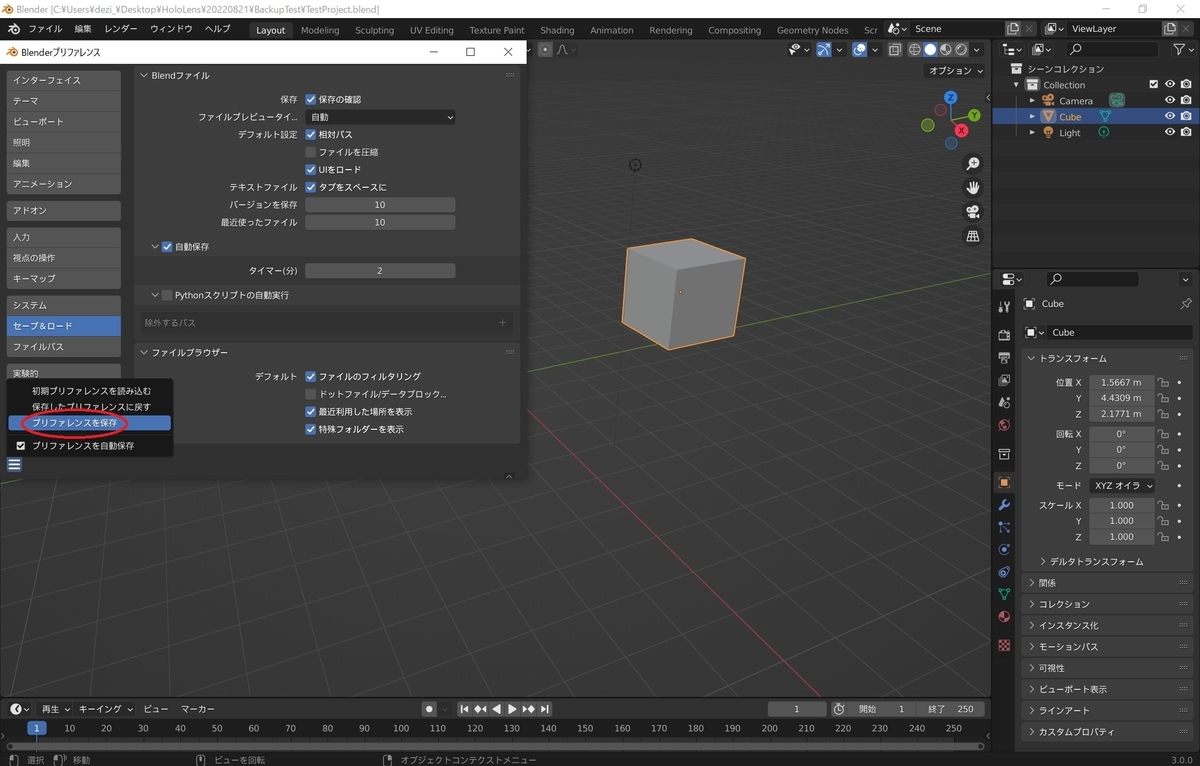Open the Modifier properties wrench icon
The width and height of the screenshot is (1200, 766).
click(1004, 505)
